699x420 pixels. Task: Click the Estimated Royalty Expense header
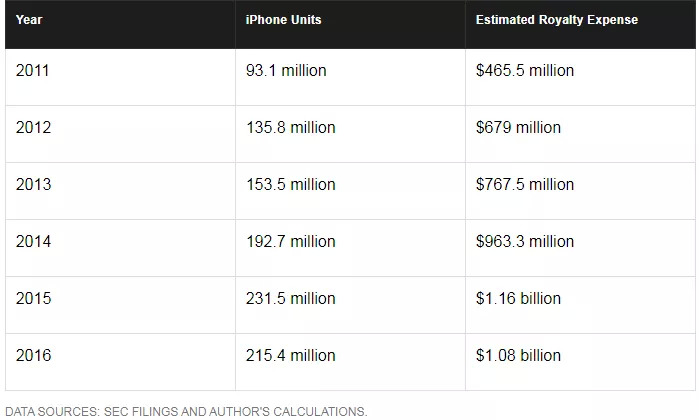[x=556, y=20]
